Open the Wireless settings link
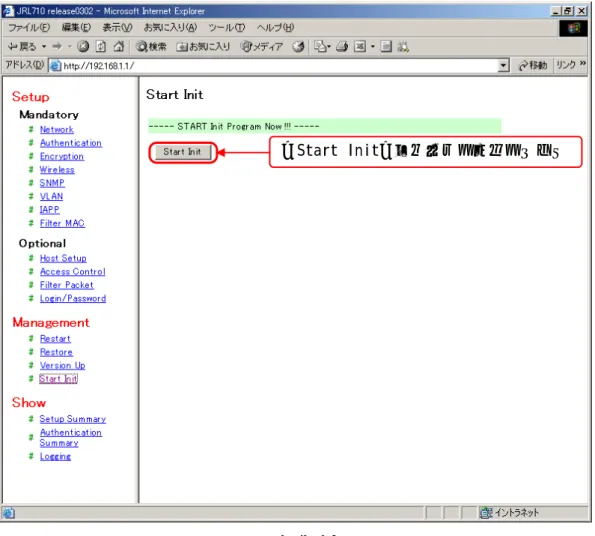Viewport: 595px width, 536px height. (57, 170)
